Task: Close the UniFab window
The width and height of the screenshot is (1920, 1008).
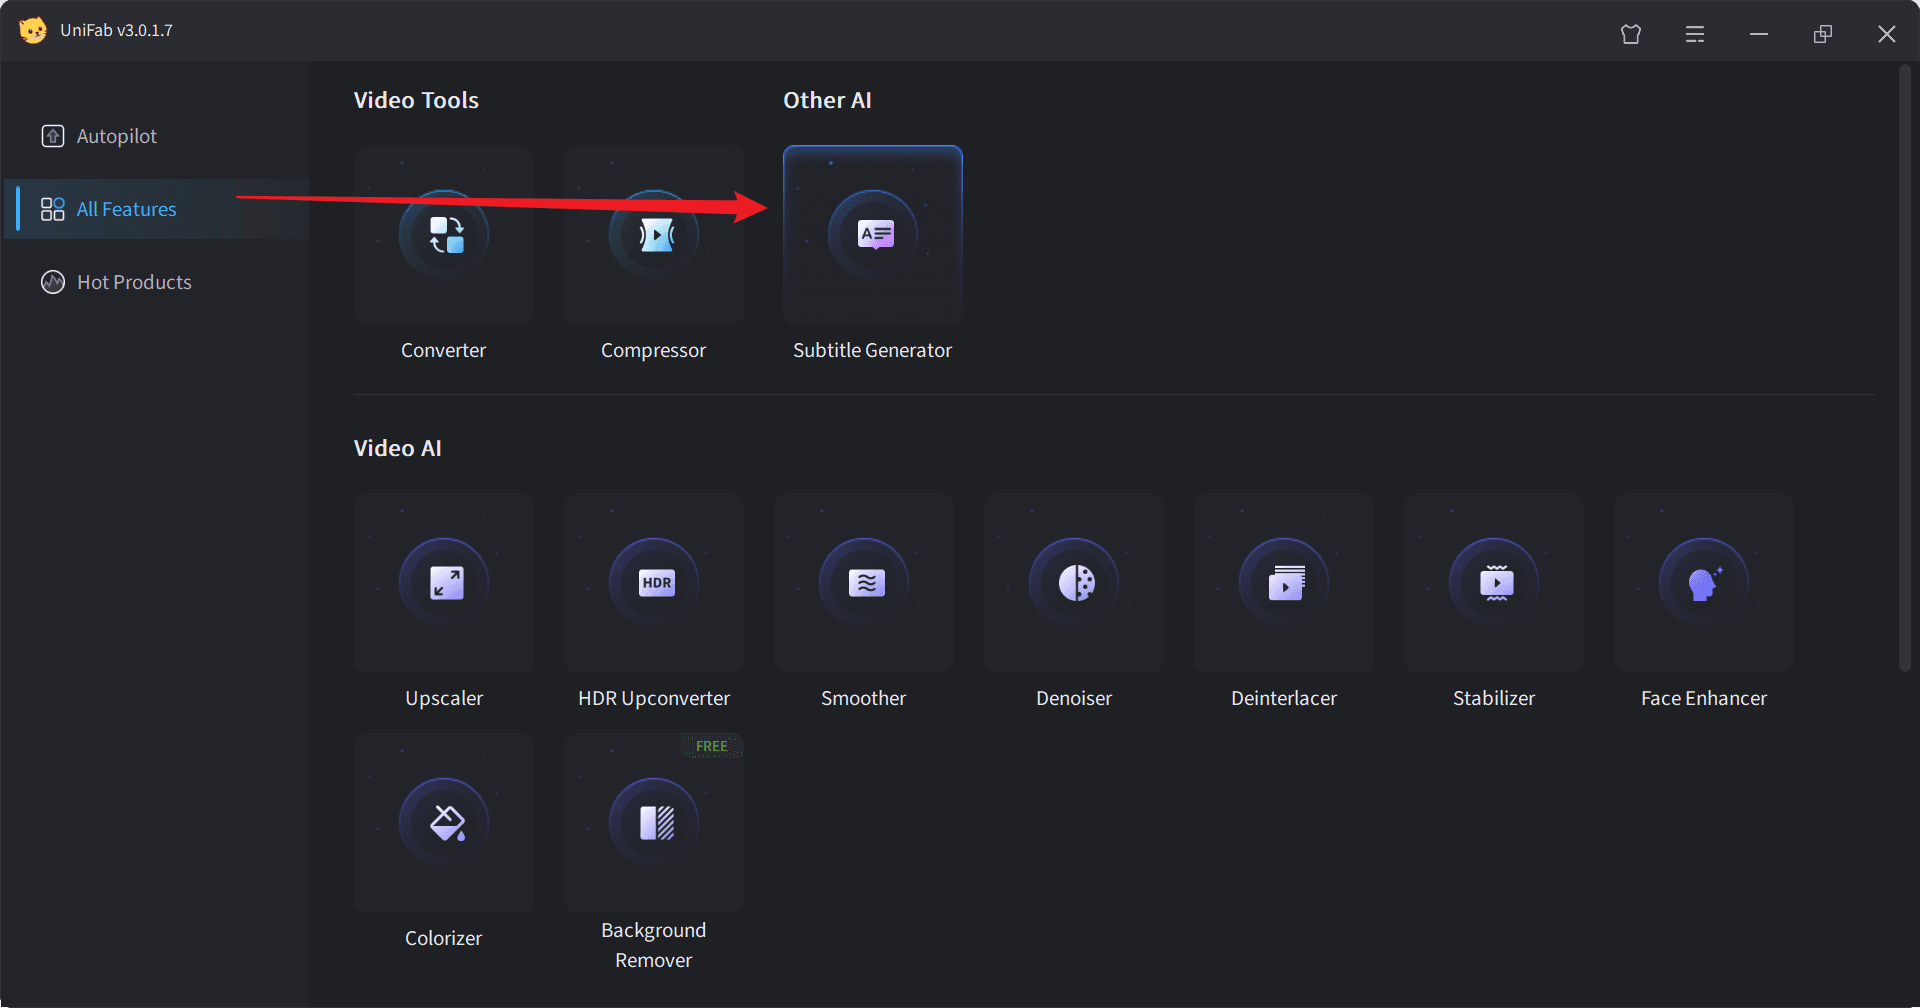Action: coord(1887,34)
